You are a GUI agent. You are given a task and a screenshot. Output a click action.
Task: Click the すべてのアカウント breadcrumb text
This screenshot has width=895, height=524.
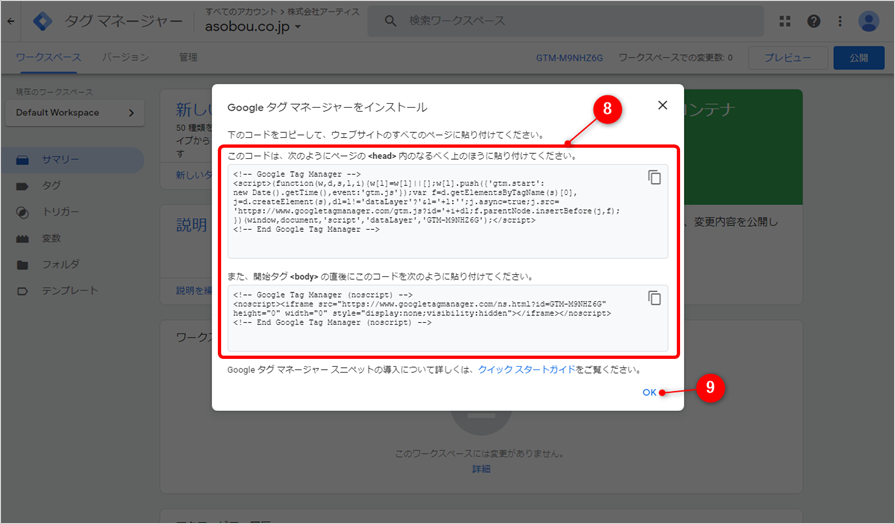[x=241, y=11]
